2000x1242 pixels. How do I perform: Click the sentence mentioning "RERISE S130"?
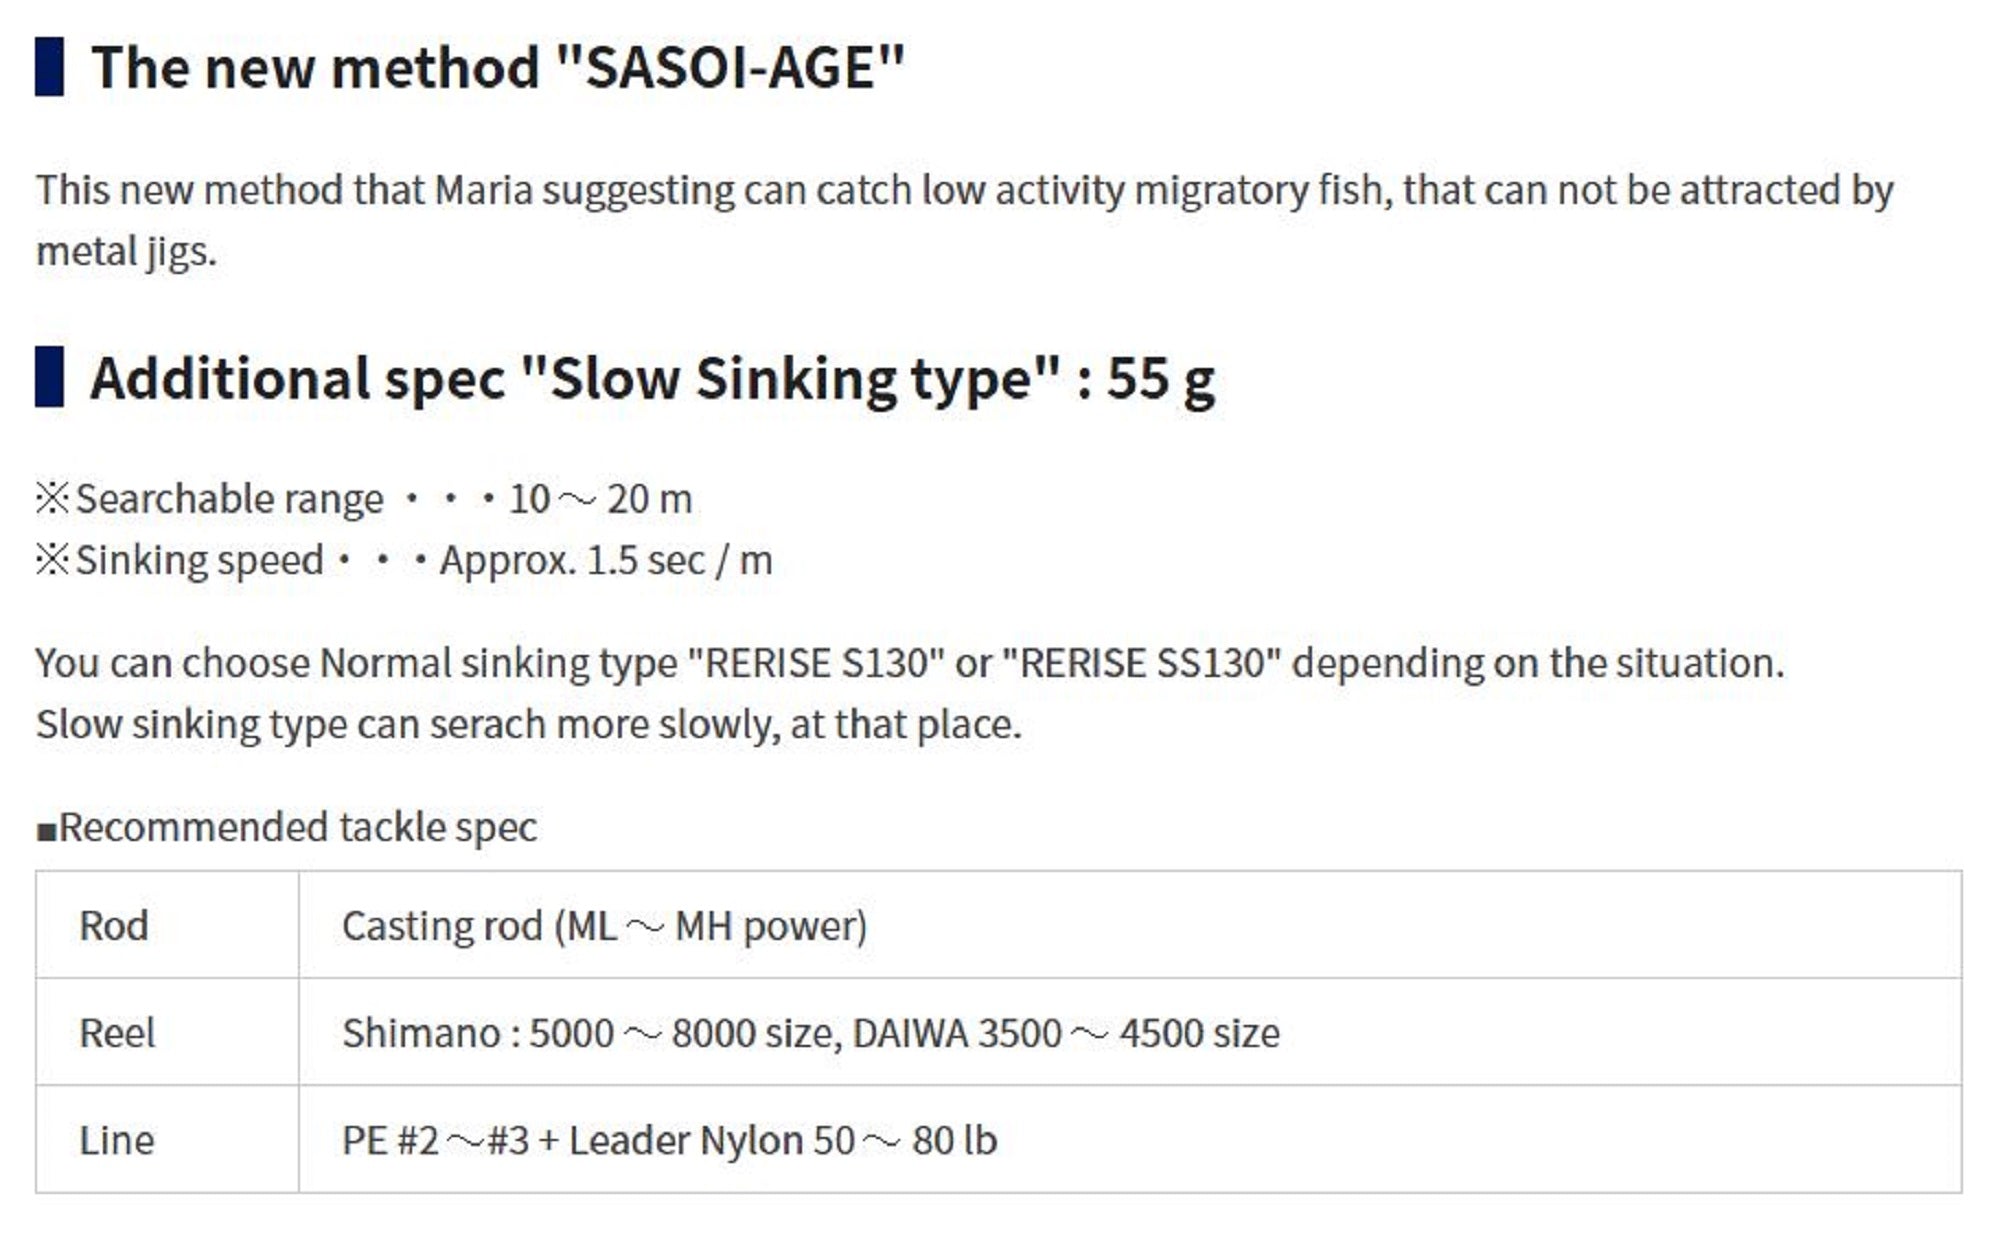coord(909,663)
